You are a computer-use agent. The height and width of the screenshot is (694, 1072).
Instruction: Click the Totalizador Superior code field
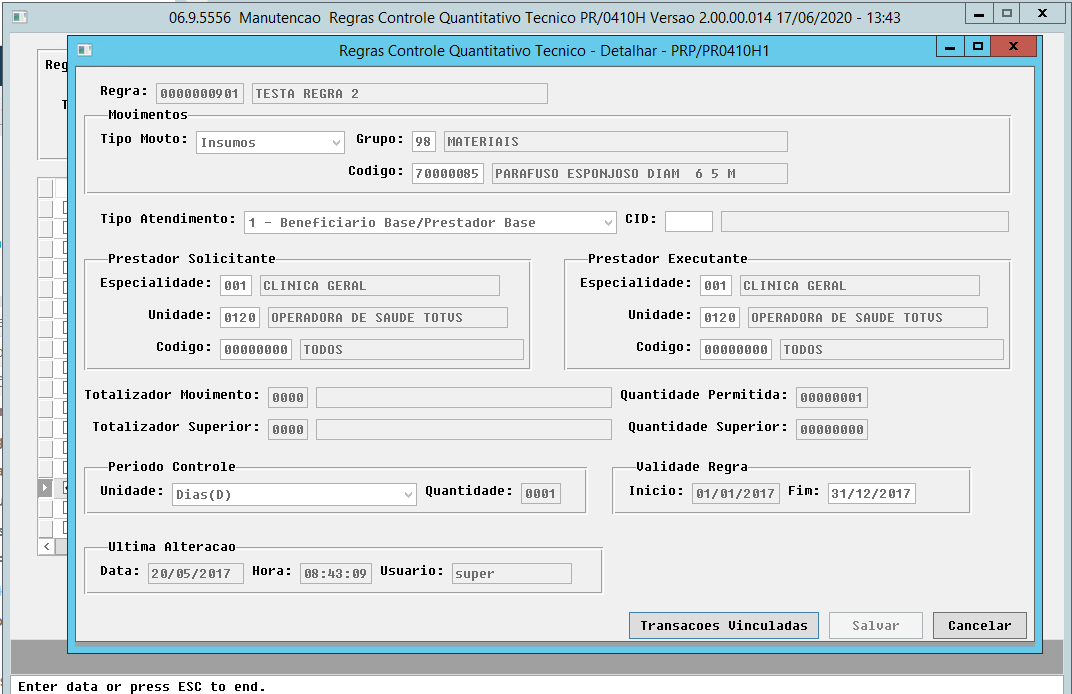[288, 429]
